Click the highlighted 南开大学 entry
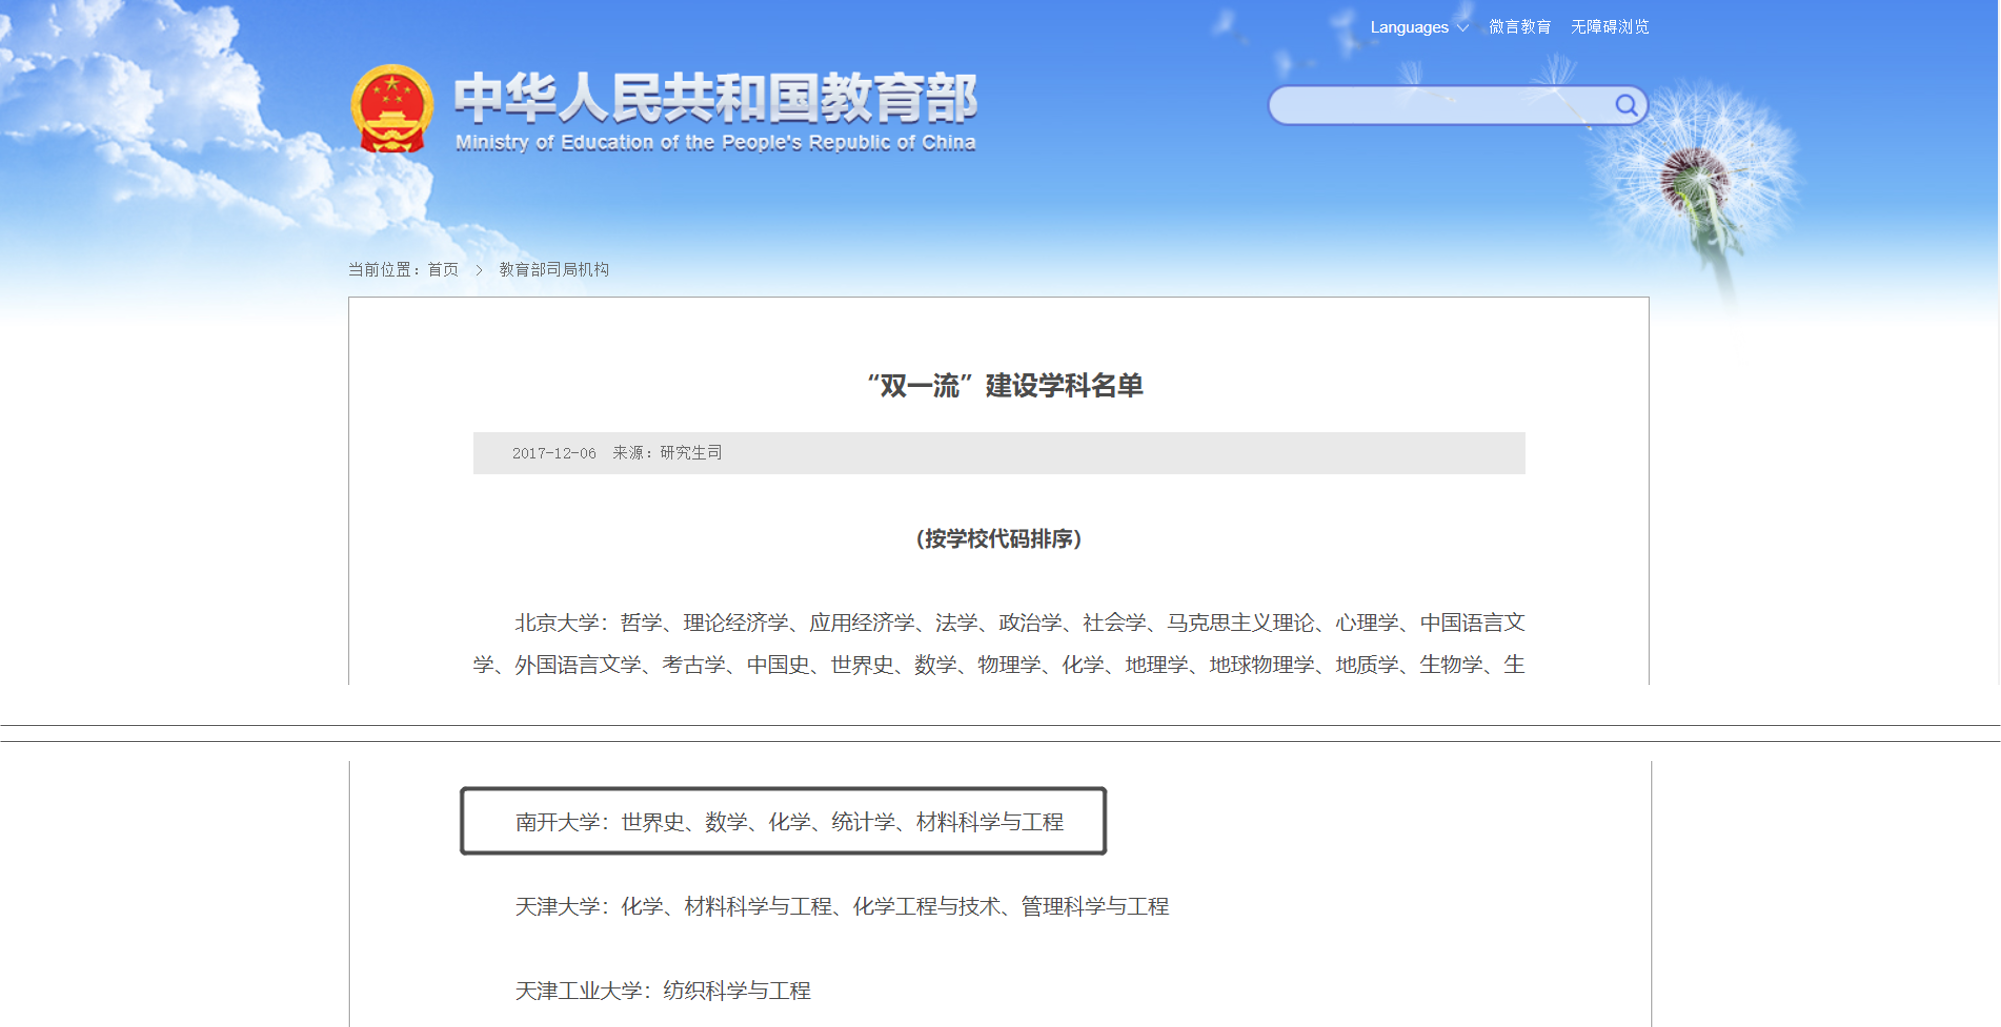Viewport: 2001px width, 1027px height. 788,822
